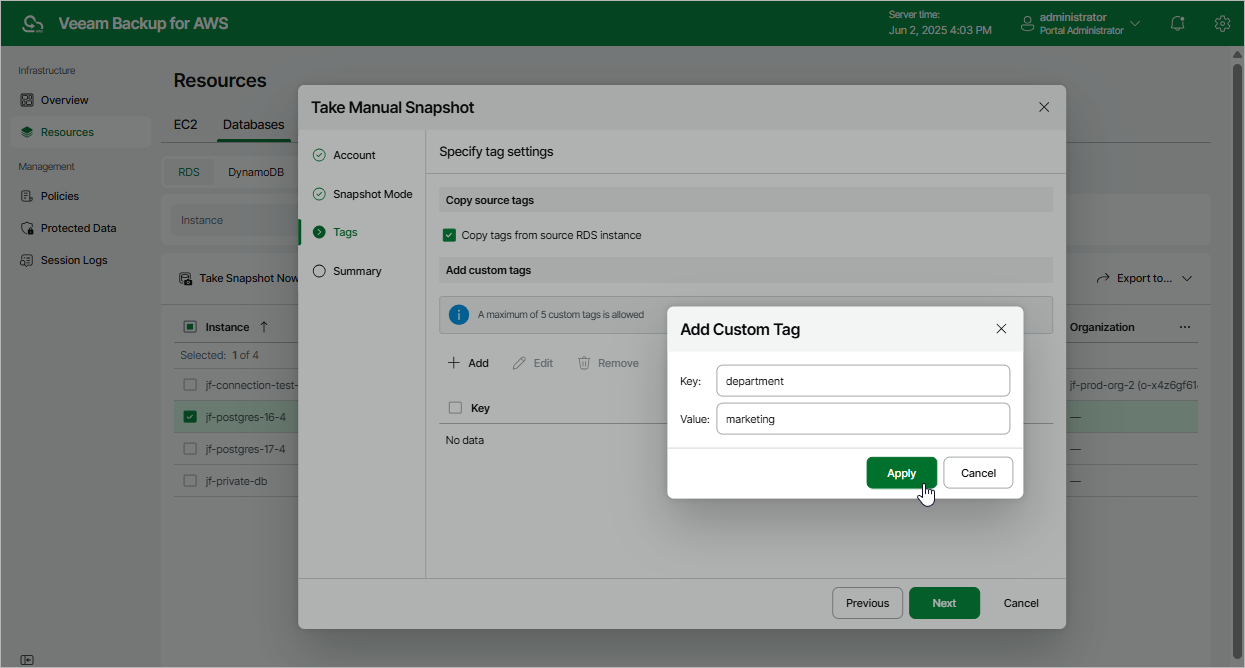Screen dimensions: 1245x668
Task: Check the jf-private-db row checkbox
Action: click(x=190, y=481)
